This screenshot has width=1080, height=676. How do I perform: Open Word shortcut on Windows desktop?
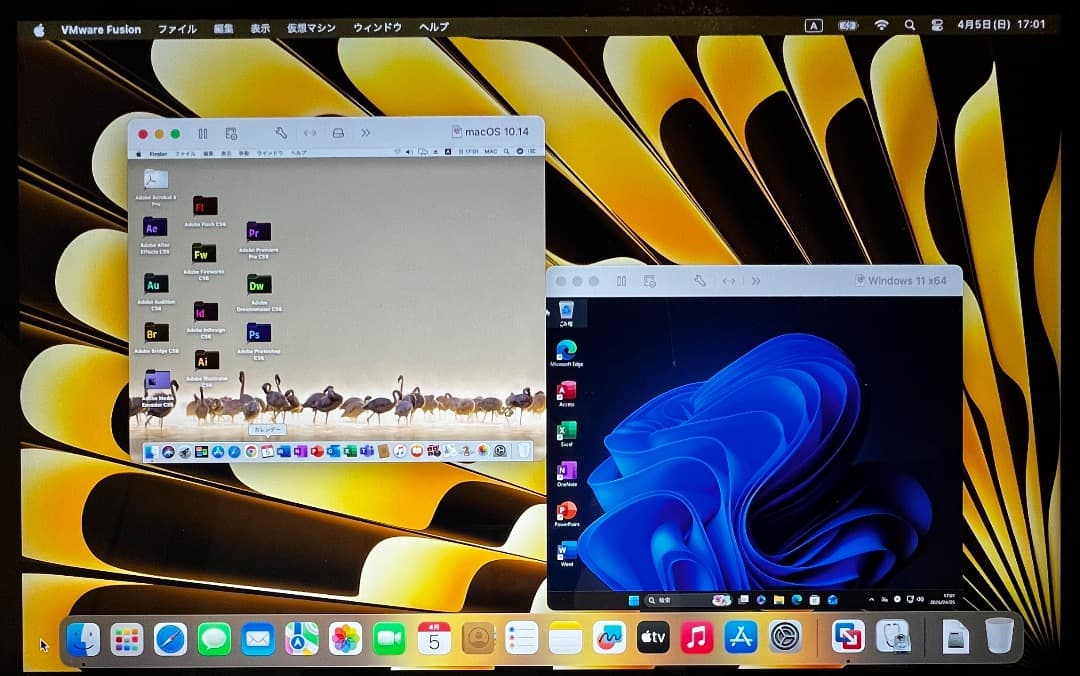[567, 553]
